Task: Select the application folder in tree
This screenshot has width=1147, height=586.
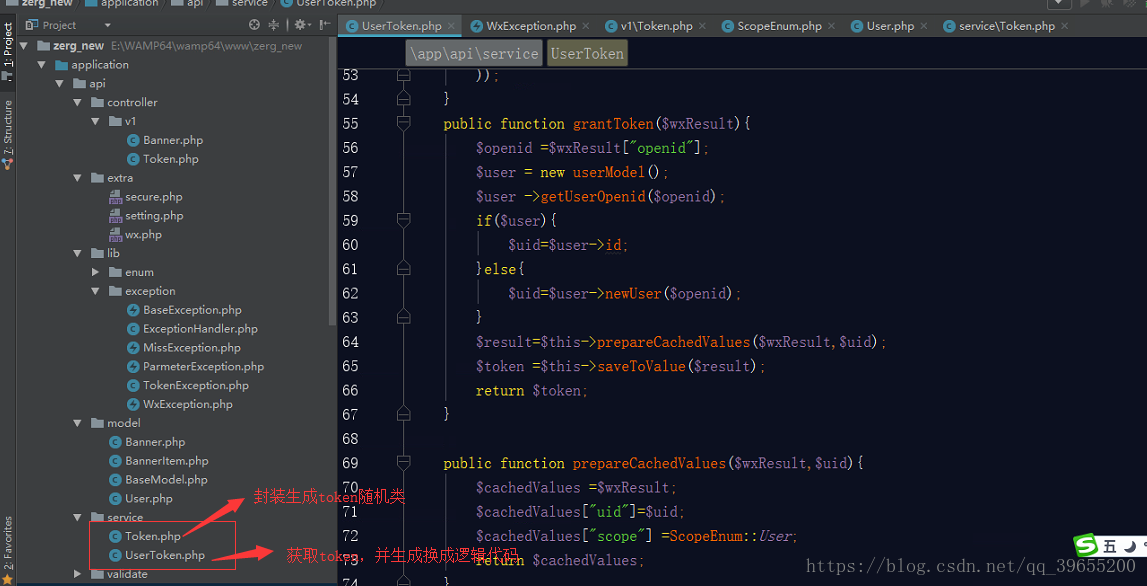Action: [99, 64]
